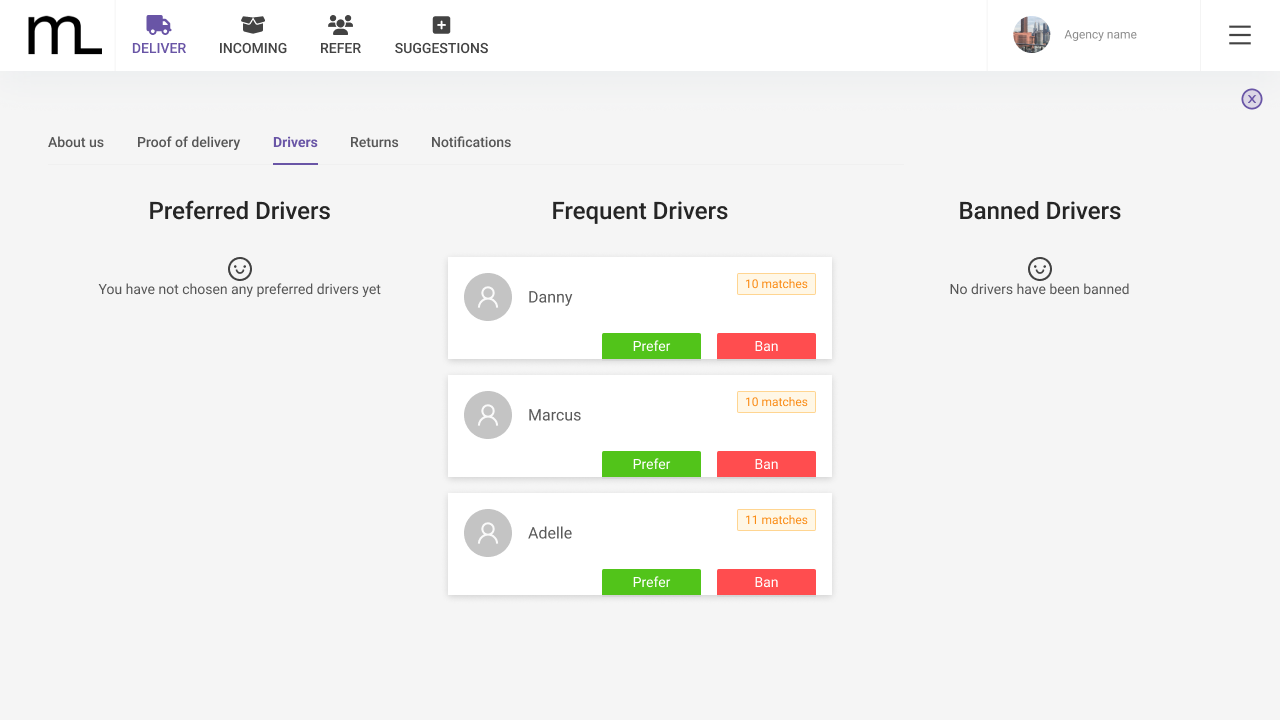Click Marcus's avatar placeholder
The height and width of the screenshot is (720, 1280).
(487, 414)
